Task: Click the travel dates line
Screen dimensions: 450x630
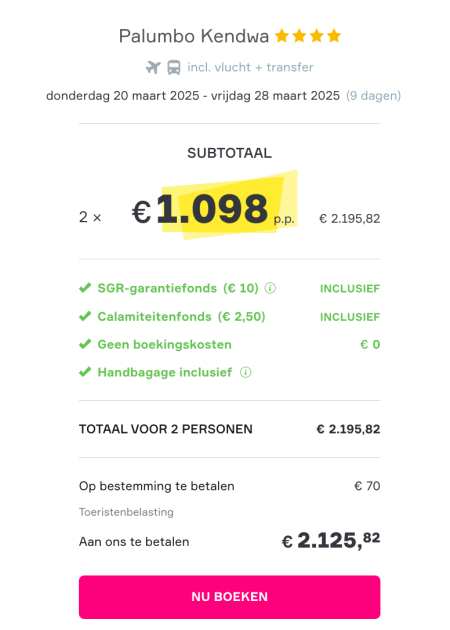Action: click(x=223, y=96)
